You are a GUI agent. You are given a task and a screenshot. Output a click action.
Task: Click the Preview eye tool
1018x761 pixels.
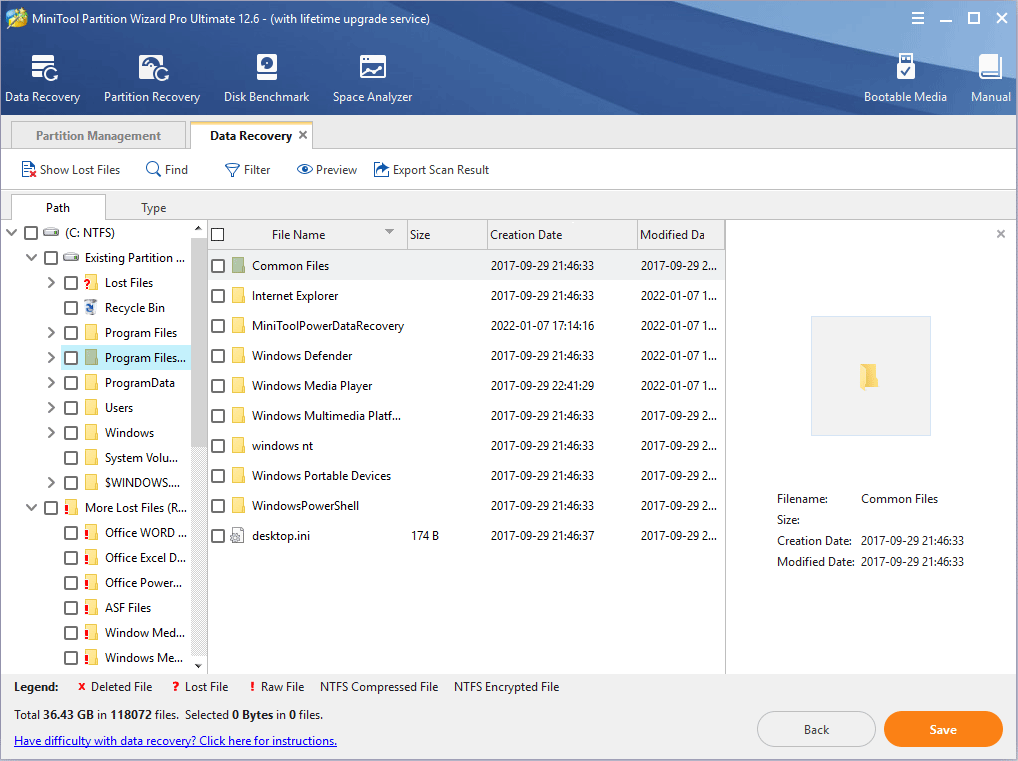327,169
